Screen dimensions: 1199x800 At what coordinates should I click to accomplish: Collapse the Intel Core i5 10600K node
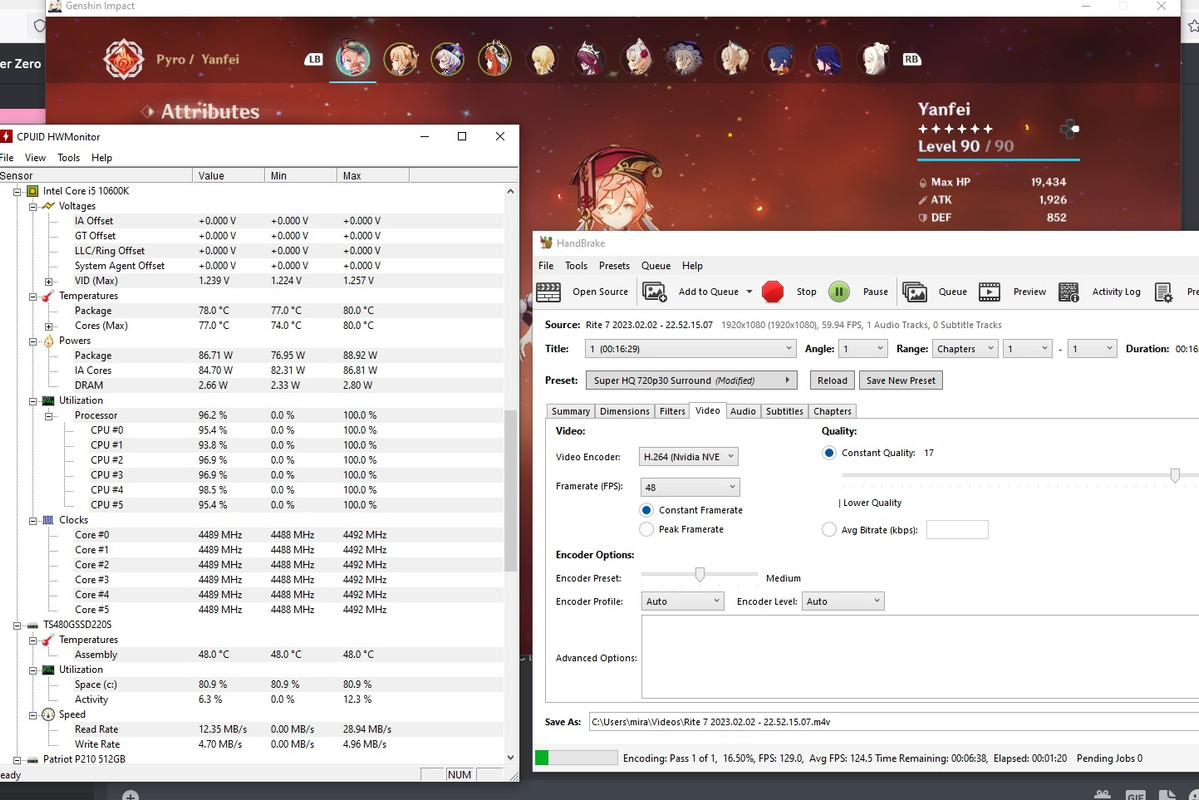pyautogui.click(x=17, y=191)
